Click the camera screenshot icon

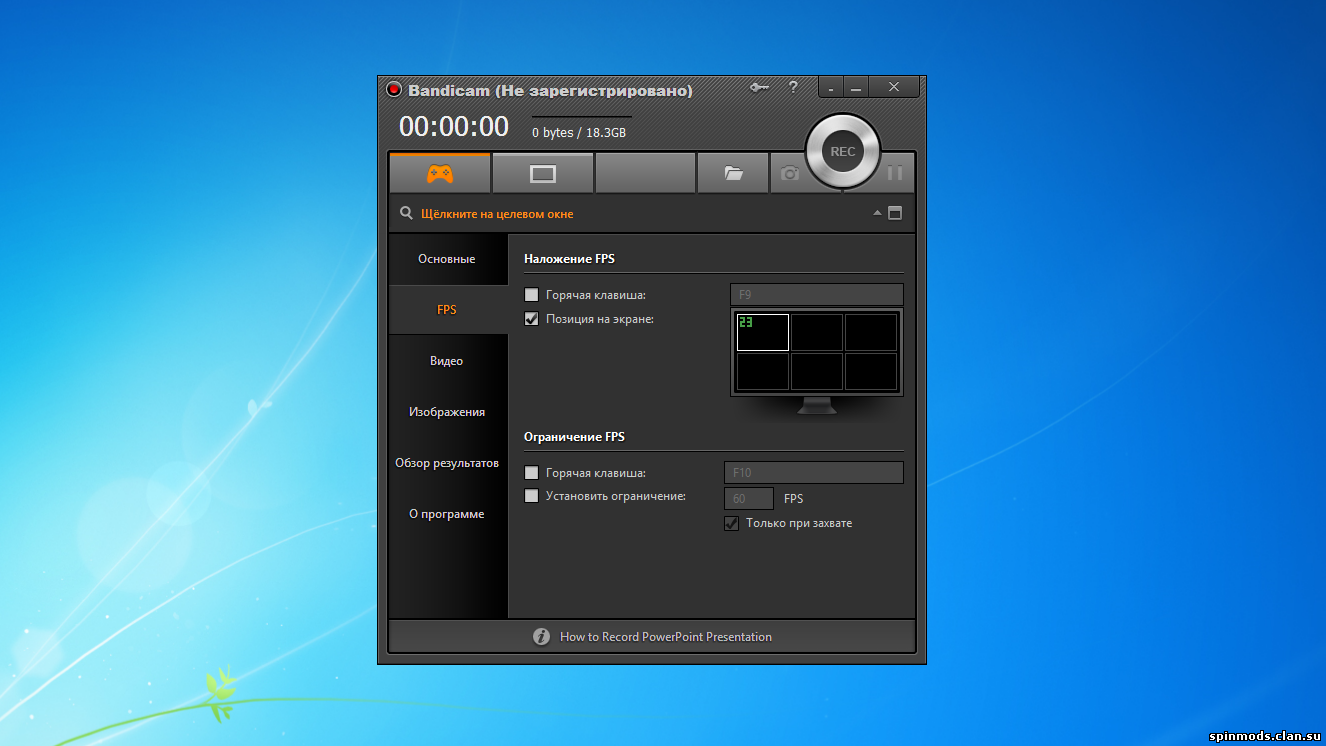[x=790, y=173]
